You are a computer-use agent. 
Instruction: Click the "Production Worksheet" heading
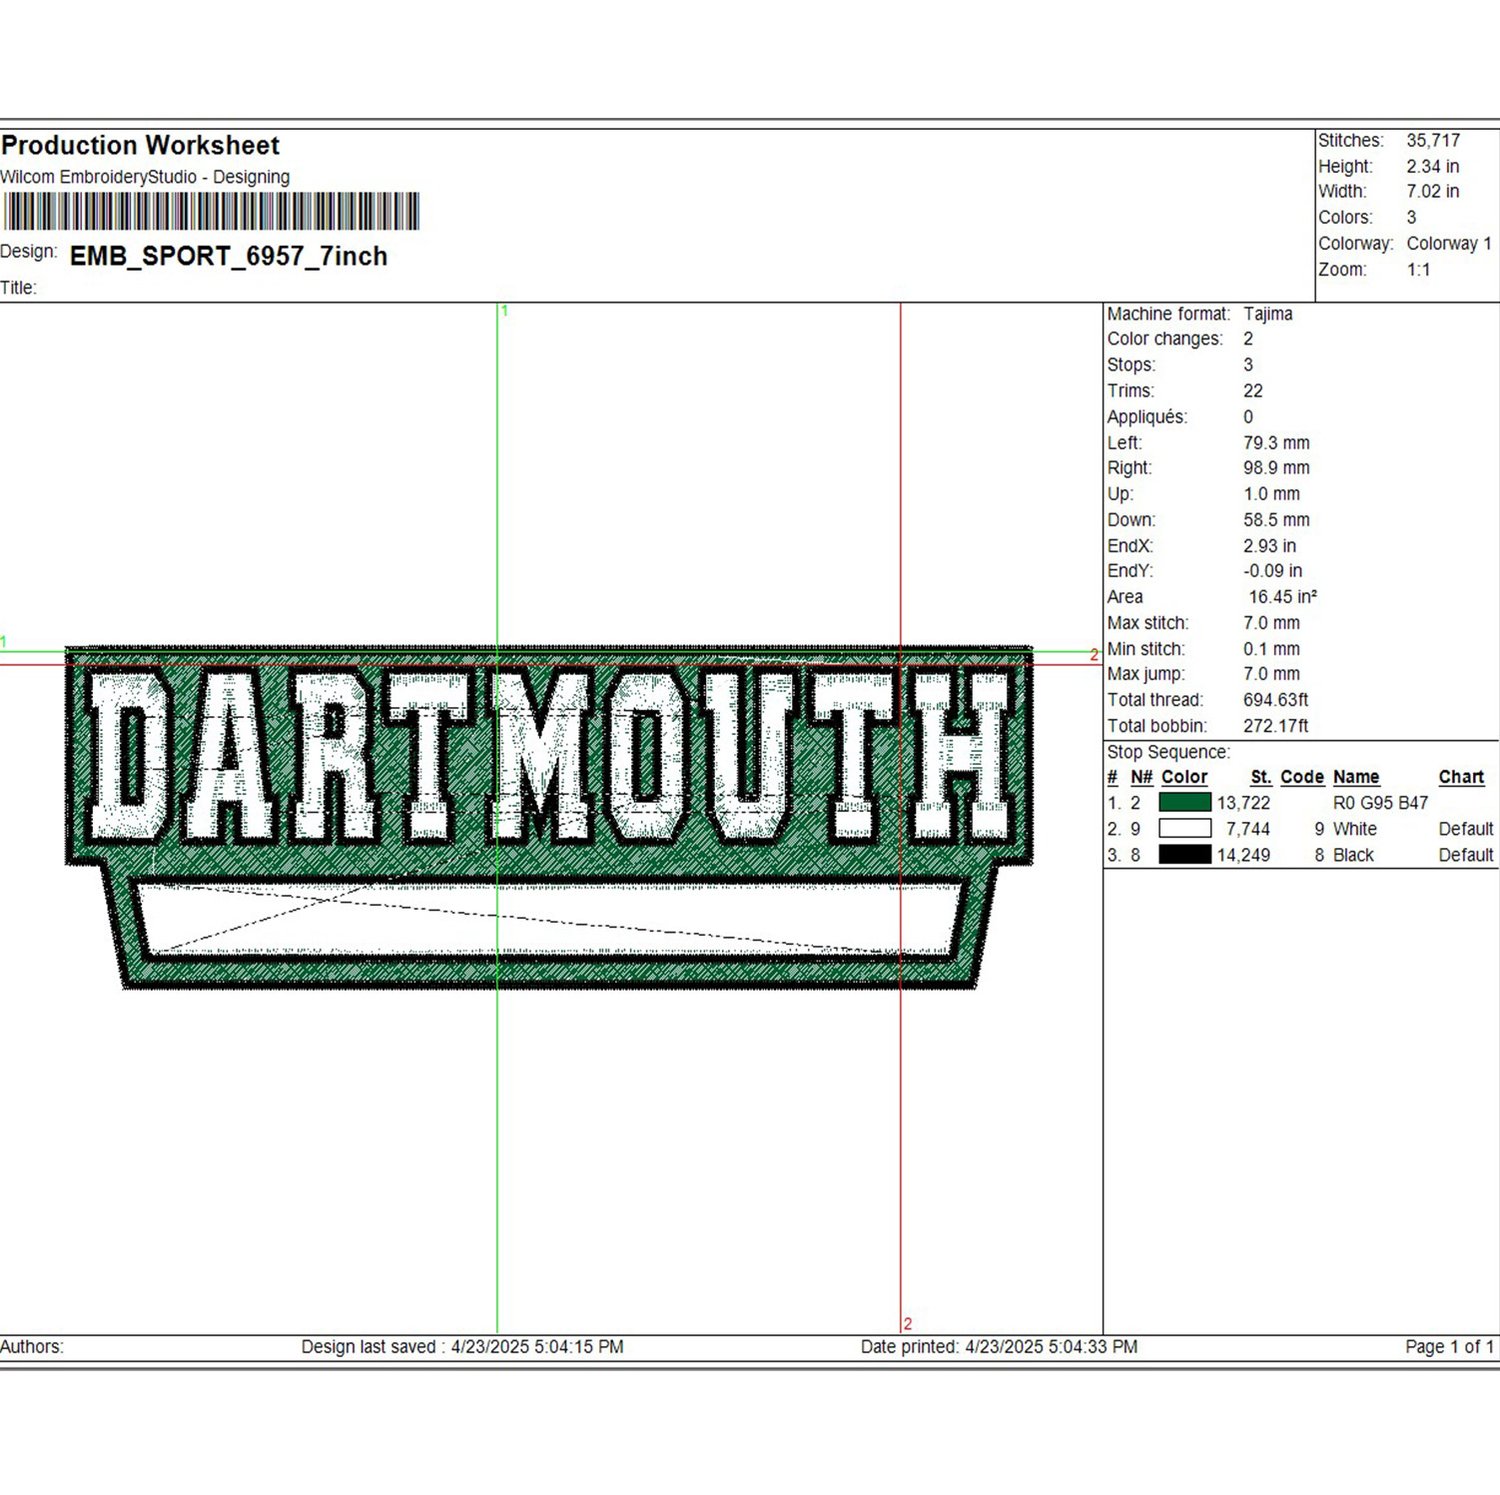coord(141,145)
